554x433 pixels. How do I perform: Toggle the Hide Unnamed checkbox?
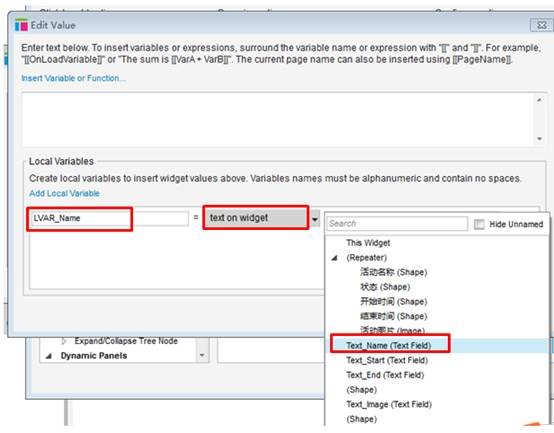(x=479, y=224)
